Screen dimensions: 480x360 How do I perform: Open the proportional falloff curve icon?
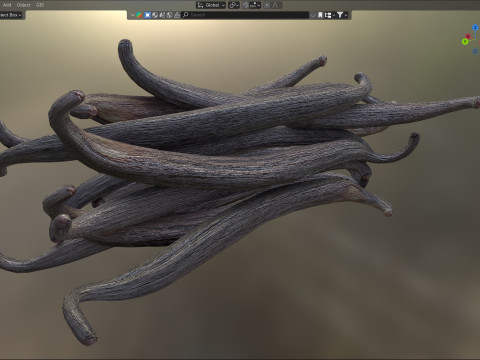coord(276,5)
